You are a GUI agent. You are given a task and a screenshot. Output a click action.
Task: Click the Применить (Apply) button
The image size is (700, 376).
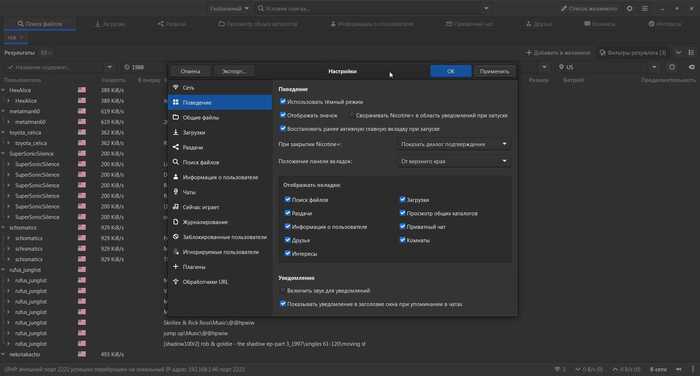pos(494,71)
